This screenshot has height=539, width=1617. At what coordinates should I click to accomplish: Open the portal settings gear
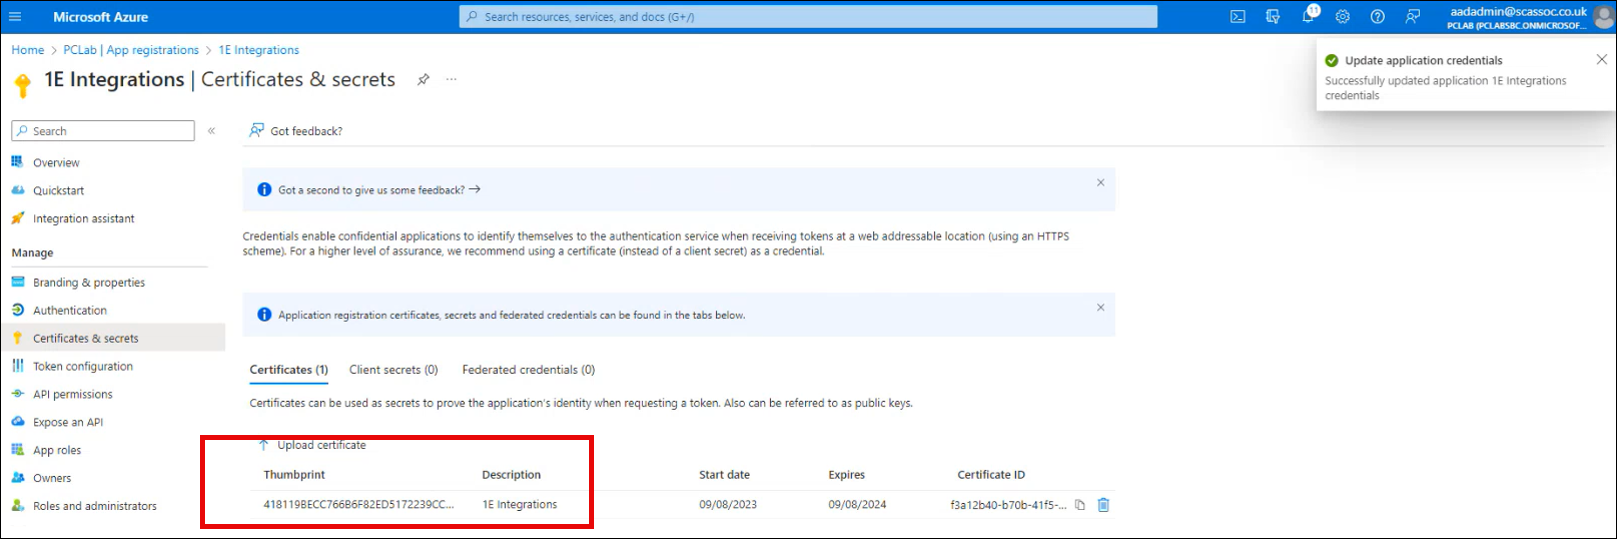click(x=1343, y=17)
